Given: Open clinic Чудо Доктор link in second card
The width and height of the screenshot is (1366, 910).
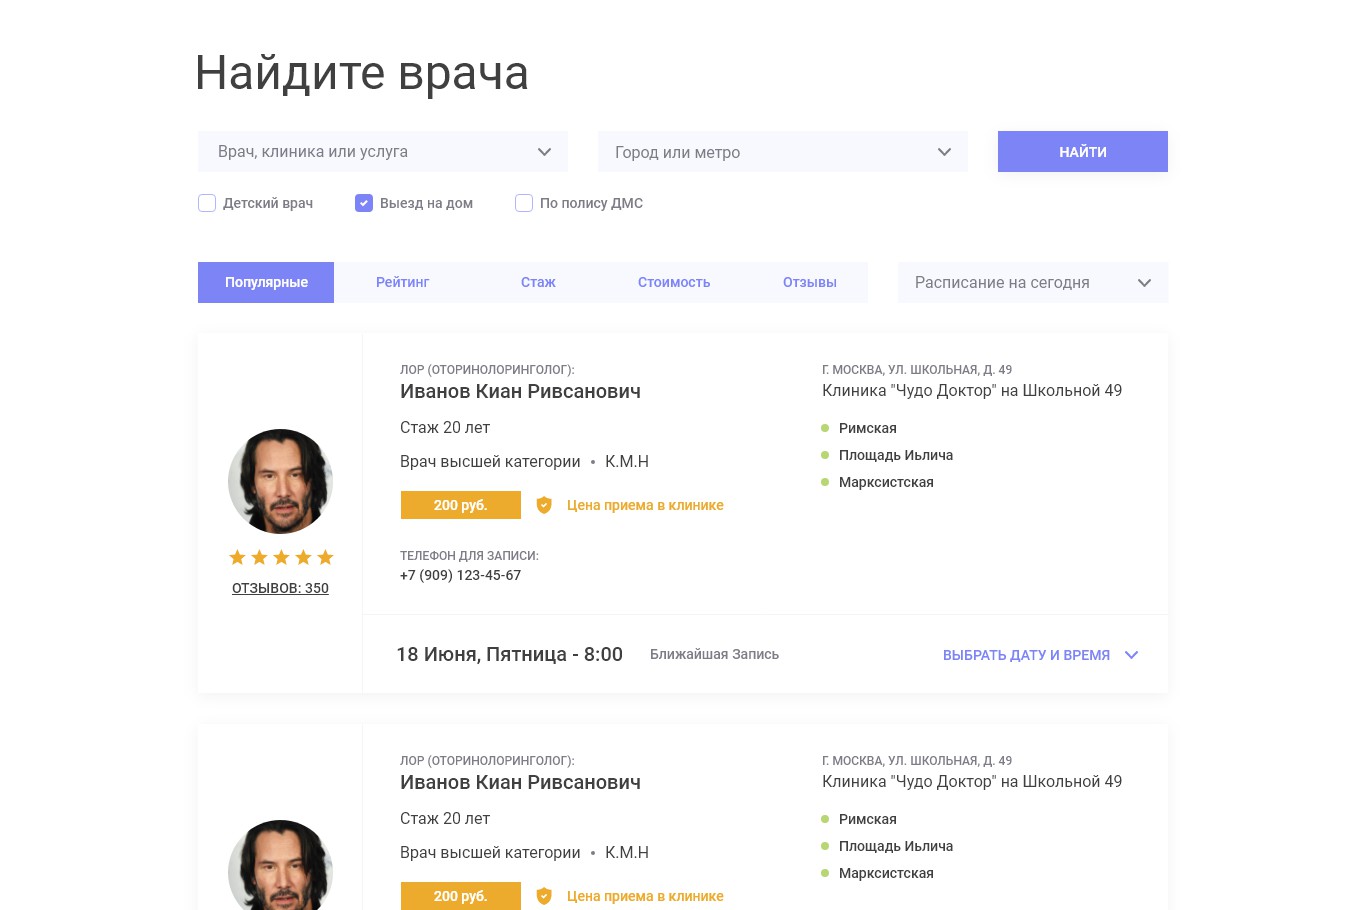Looking at the screenshot, I should click(972, 781).
